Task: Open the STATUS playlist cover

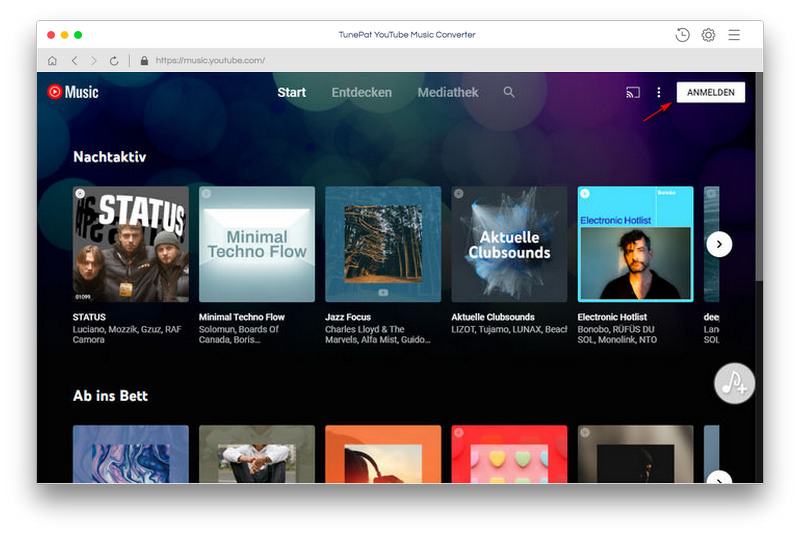Action: click(131, 244)
